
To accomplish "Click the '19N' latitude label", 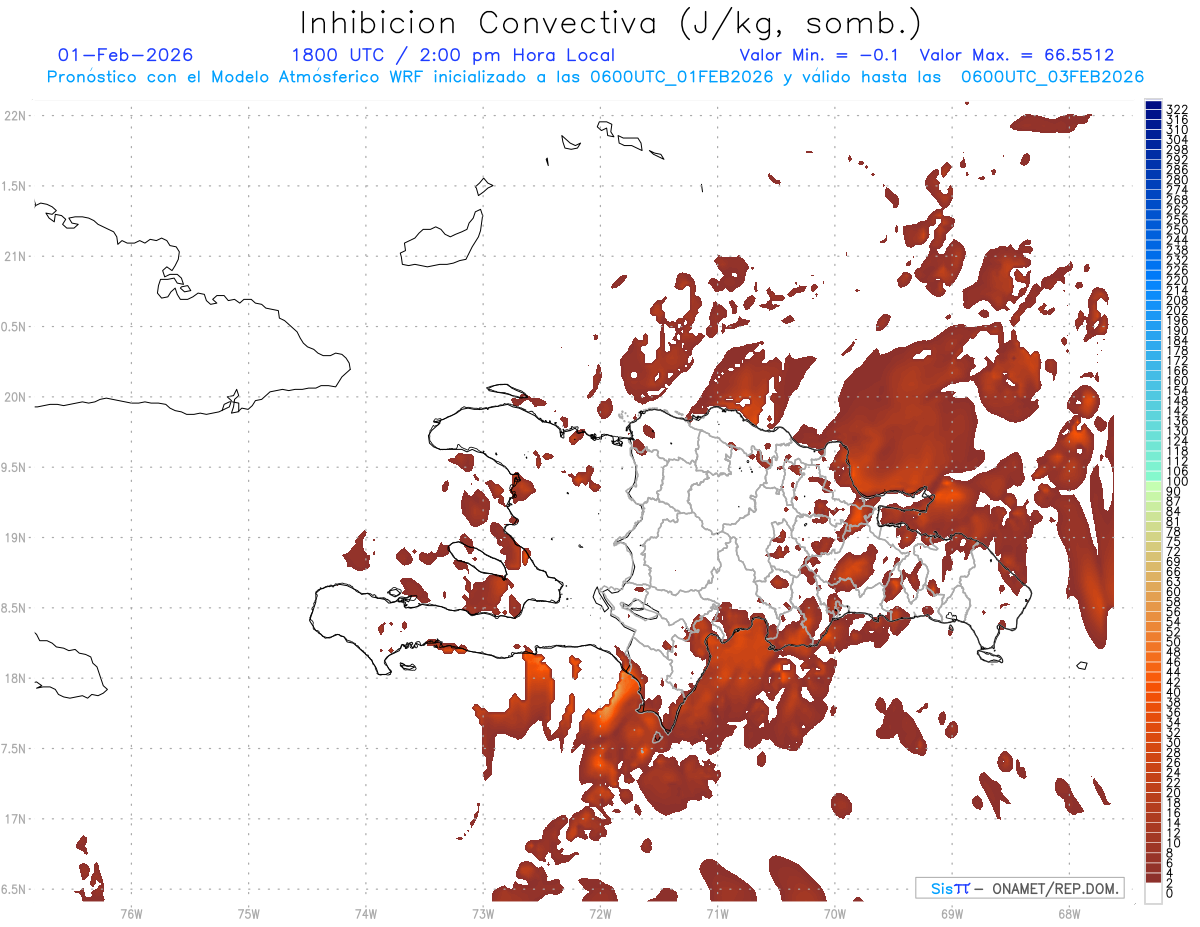I will [x=15, y=538].
